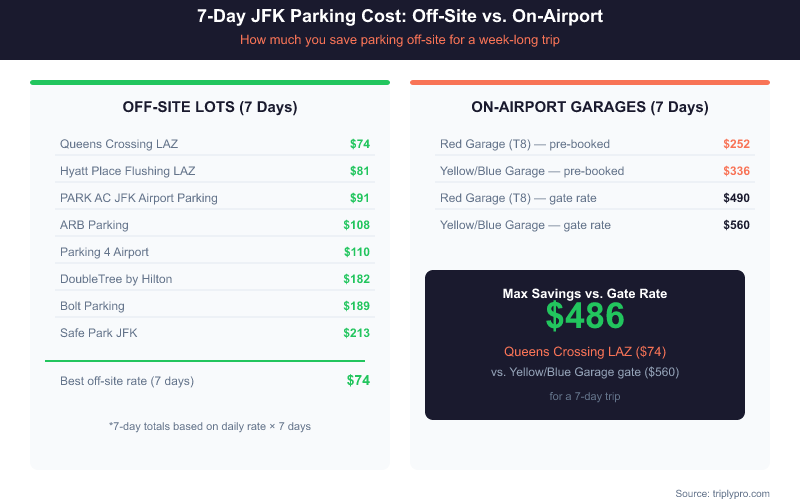
Task: Click the OFF-SITE LOTS (7 Days) heading
Action: click(x=210, y=107)
